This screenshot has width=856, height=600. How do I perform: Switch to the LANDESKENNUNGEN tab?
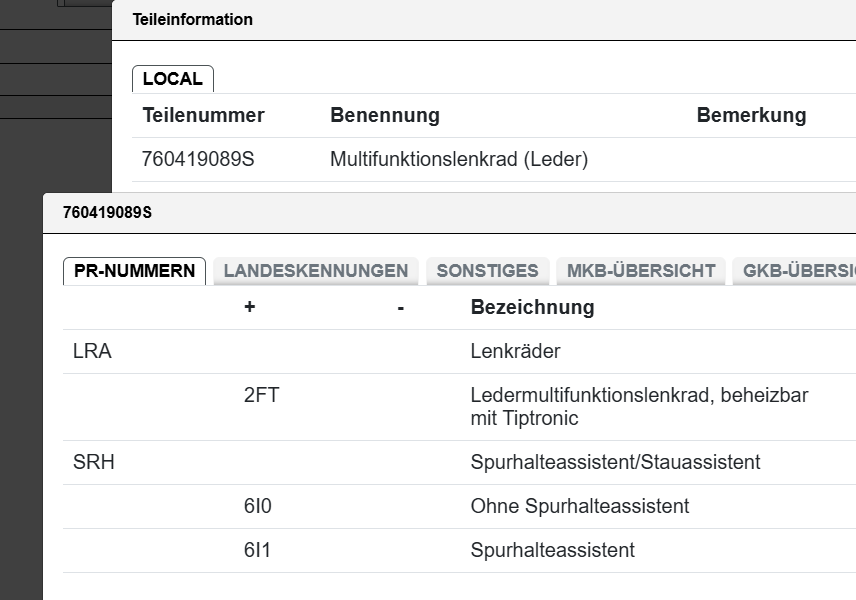[x=316, y=271]
